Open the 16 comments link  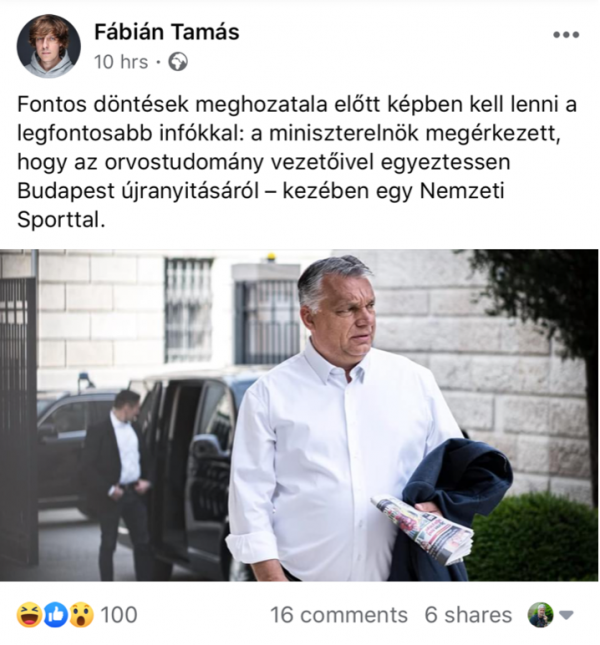pyautogui.click(x=339, y=615)
